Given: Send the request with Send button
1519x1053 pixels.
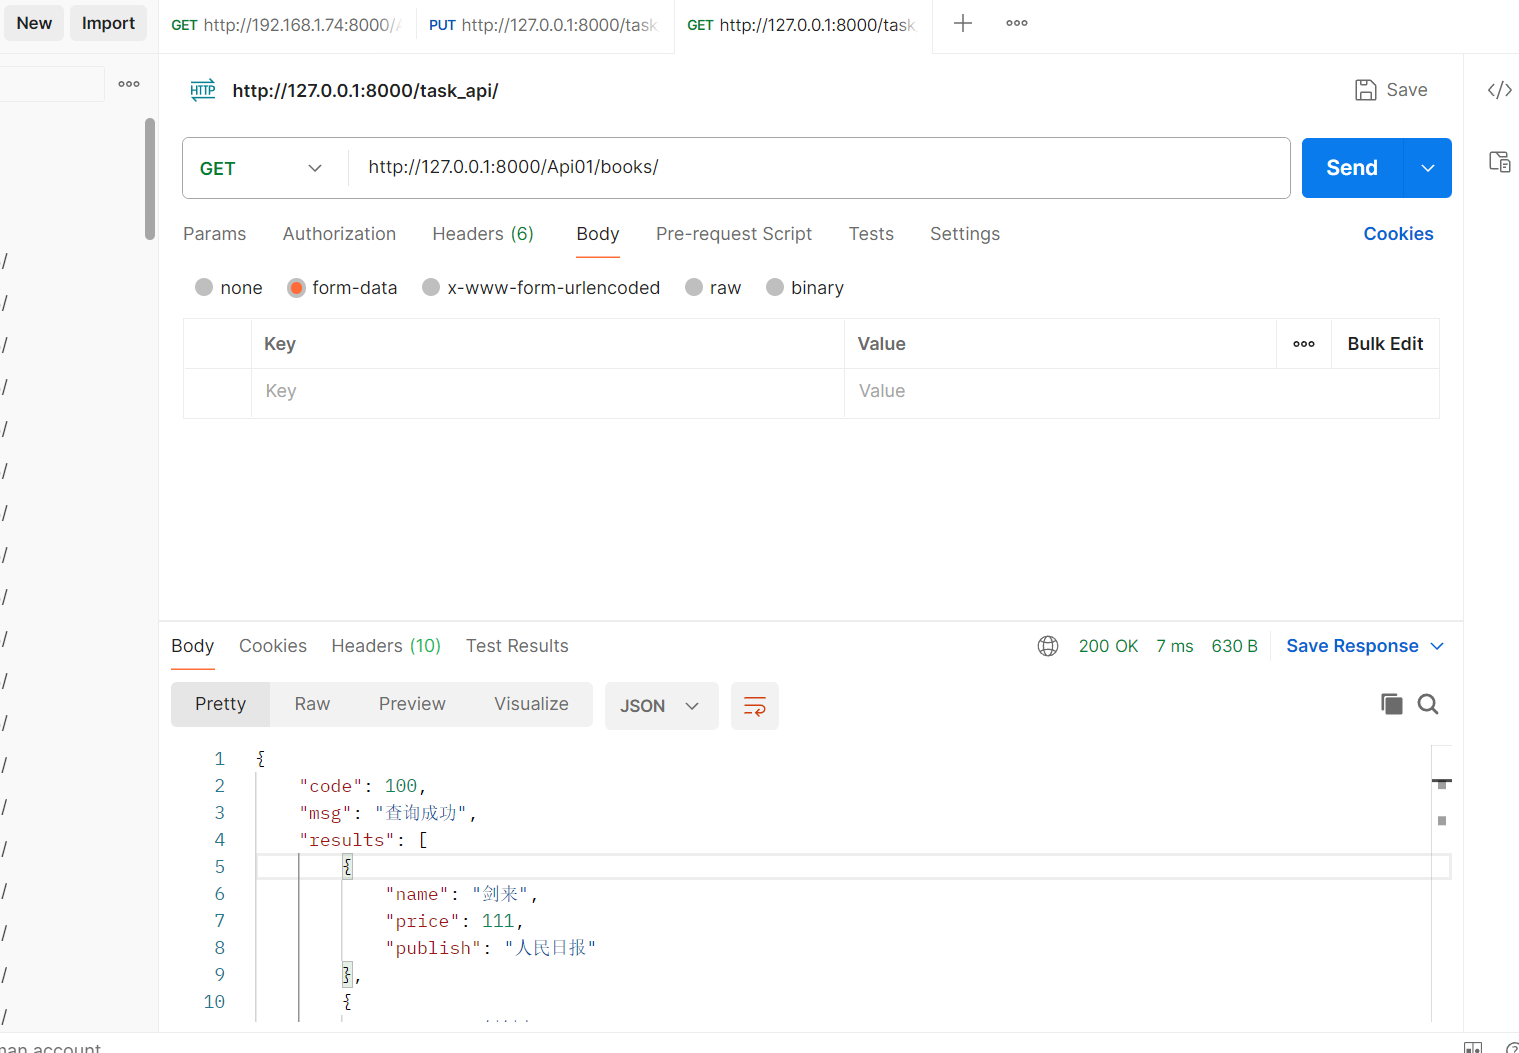Looking at the screenshot, I should tap(1352, 168).
